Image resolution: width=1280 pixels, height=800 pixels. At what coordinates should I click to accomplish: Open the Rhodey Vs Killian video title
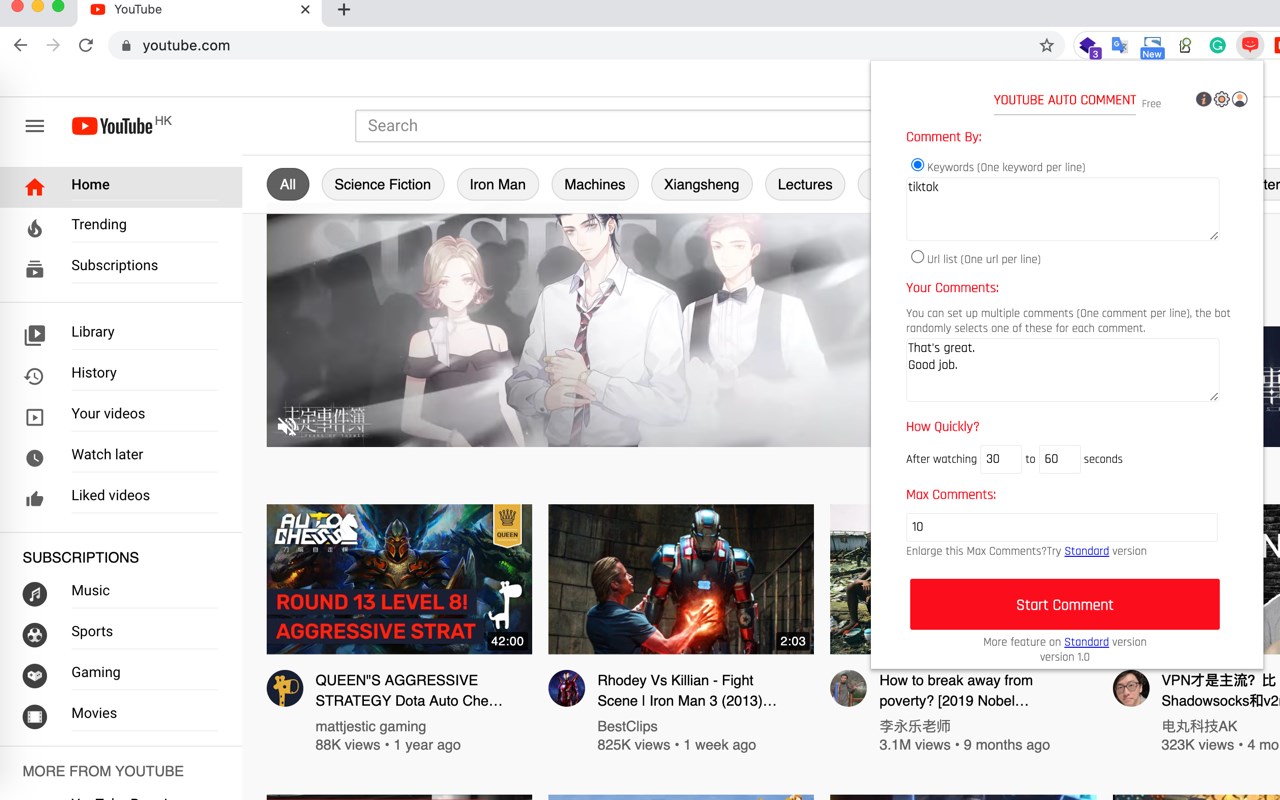tap(687, 690)
